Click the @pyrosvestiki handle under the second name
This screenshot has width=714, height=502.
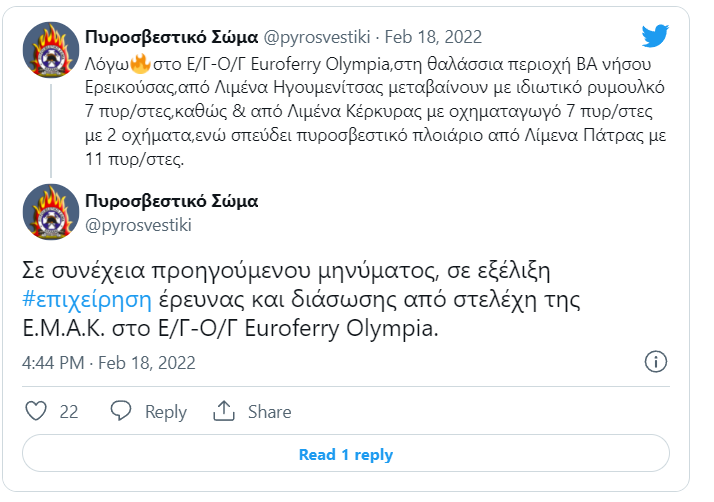point(134,225)
